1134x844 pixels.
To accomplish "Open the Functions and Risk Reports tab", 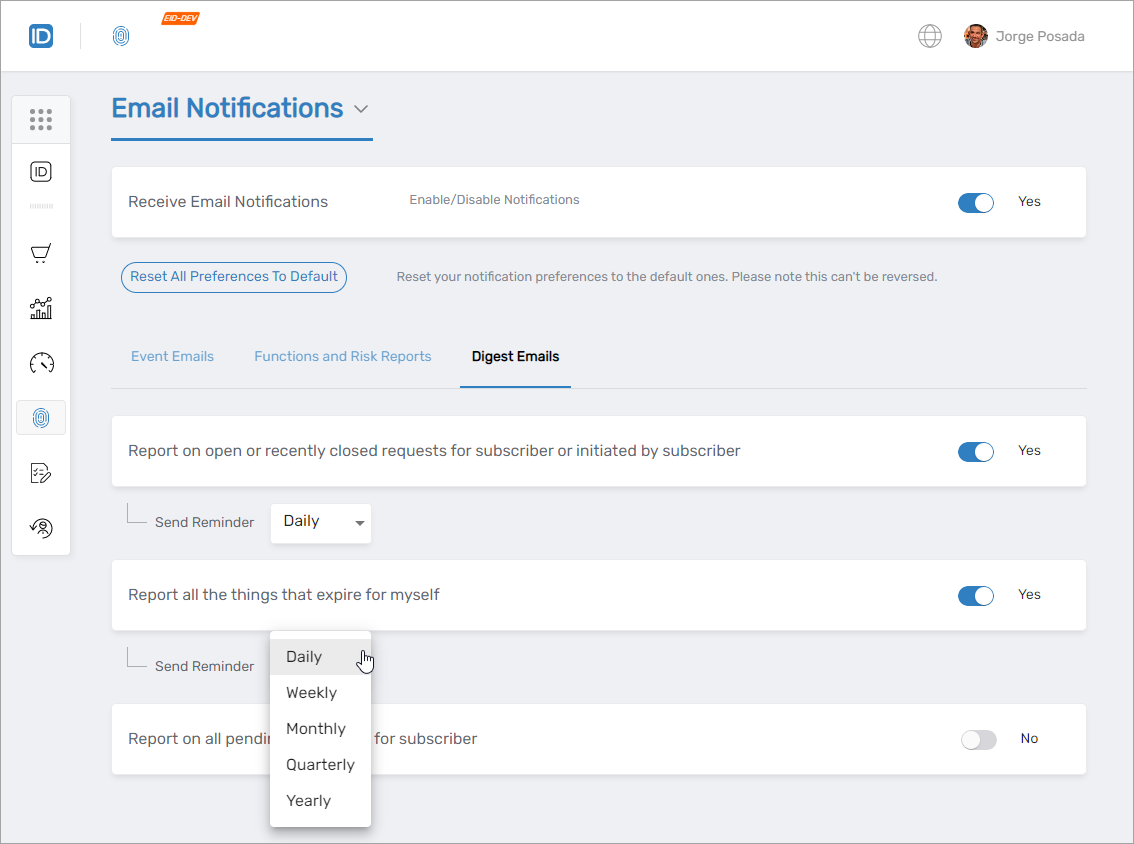I will 343,356.
